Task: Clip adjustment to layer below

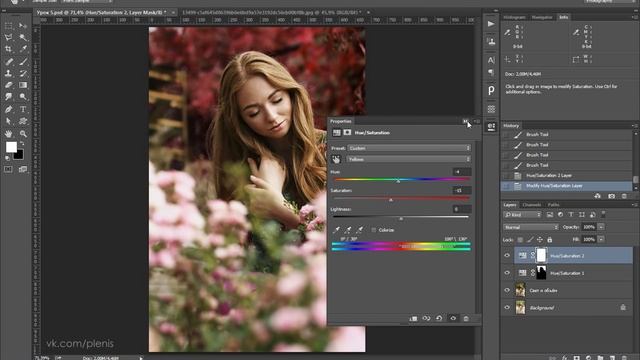Action: [413, 318]
